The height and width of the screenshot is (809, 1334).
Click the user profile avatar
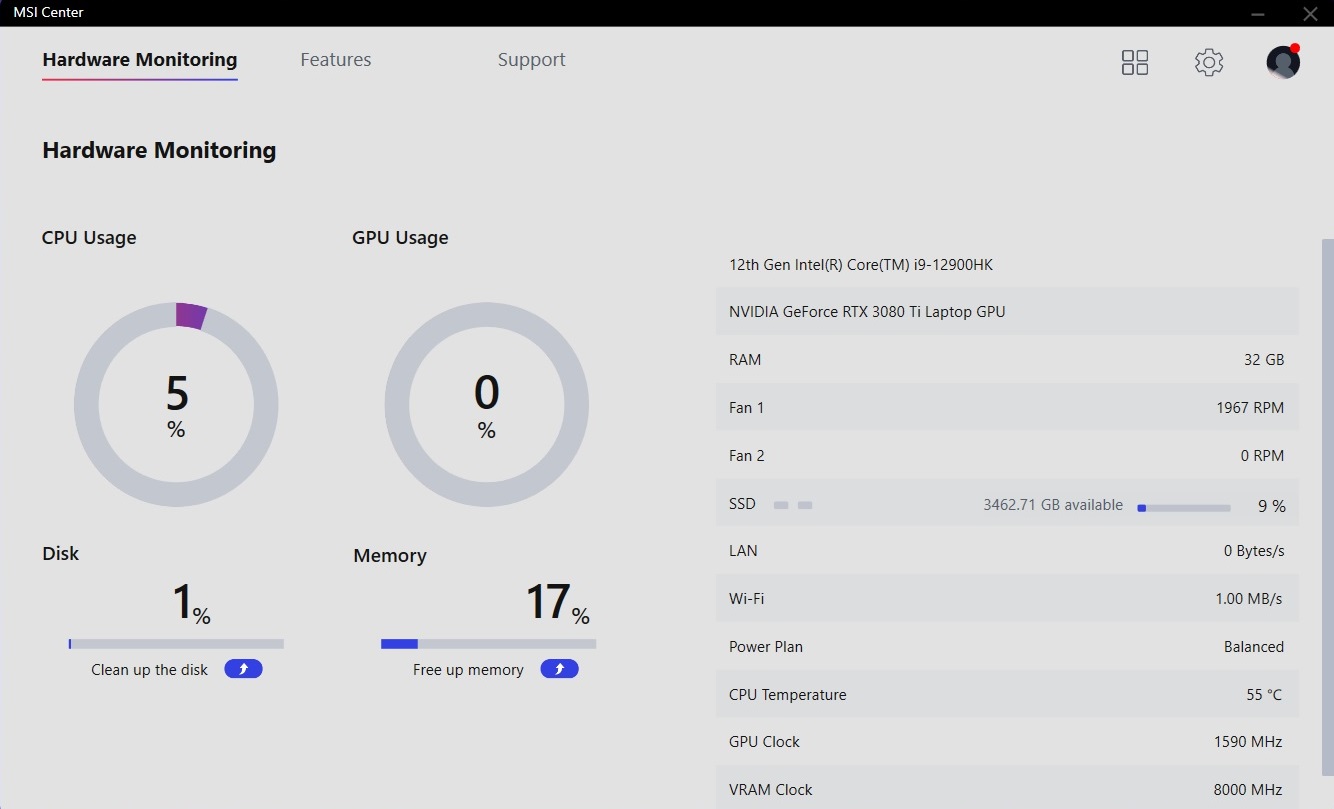pyautogui.click(x=1283, y=63)
